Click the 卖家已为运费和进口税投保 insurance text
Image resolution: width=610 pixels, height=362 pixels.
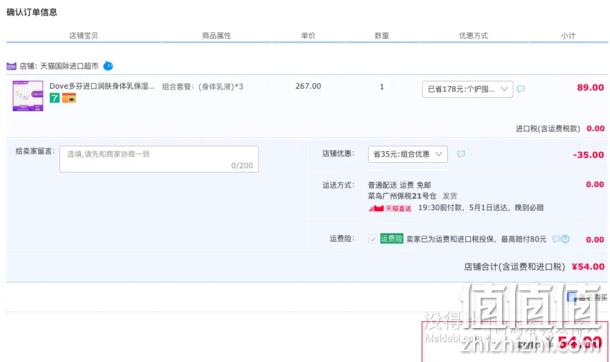click(476, 239)
